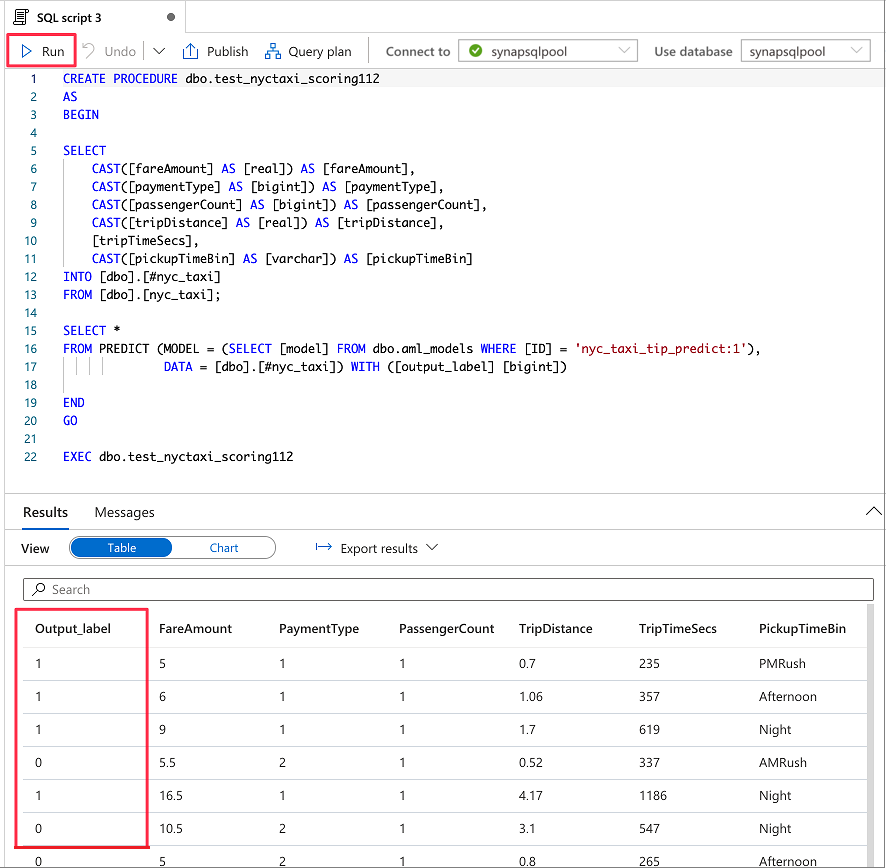The image size is (886, 868).
Task: Expand the Export results dropdown chevron
Action: (x=432, y=547)
